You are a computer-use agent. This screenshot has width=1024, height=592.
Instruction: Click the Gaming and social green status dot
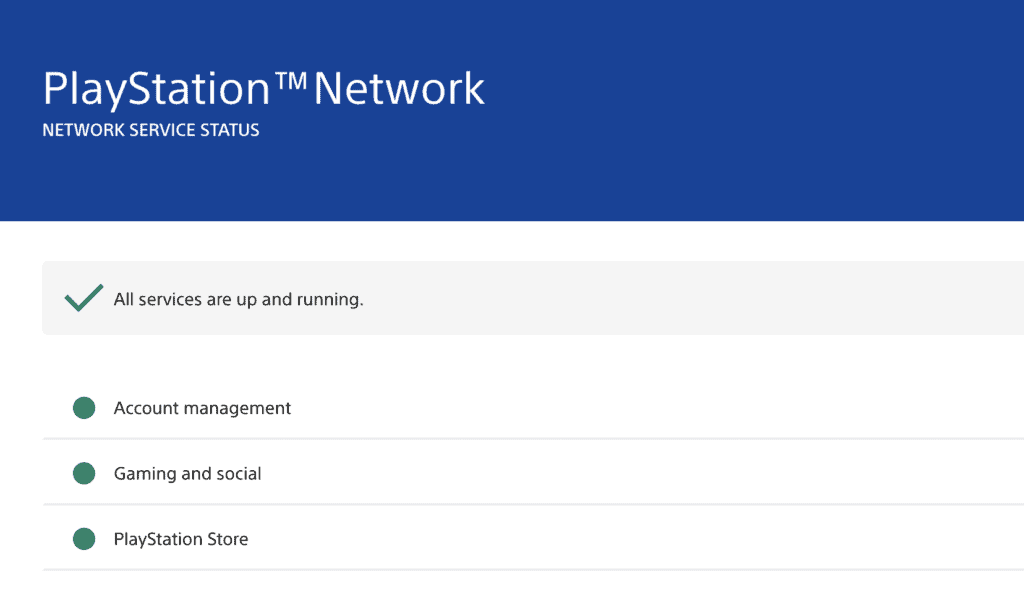84,473
